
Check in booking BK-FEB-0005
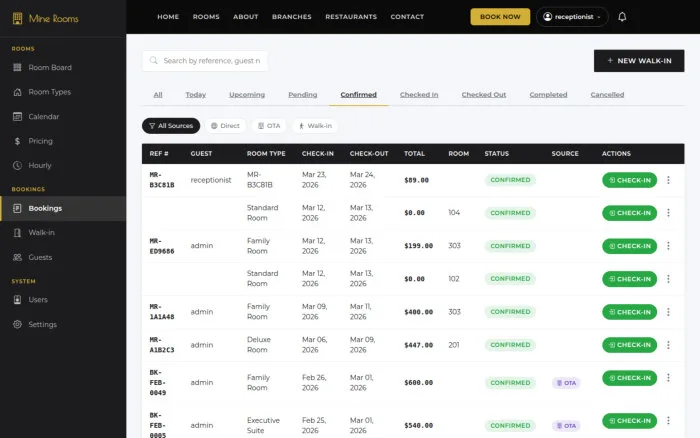629,421
